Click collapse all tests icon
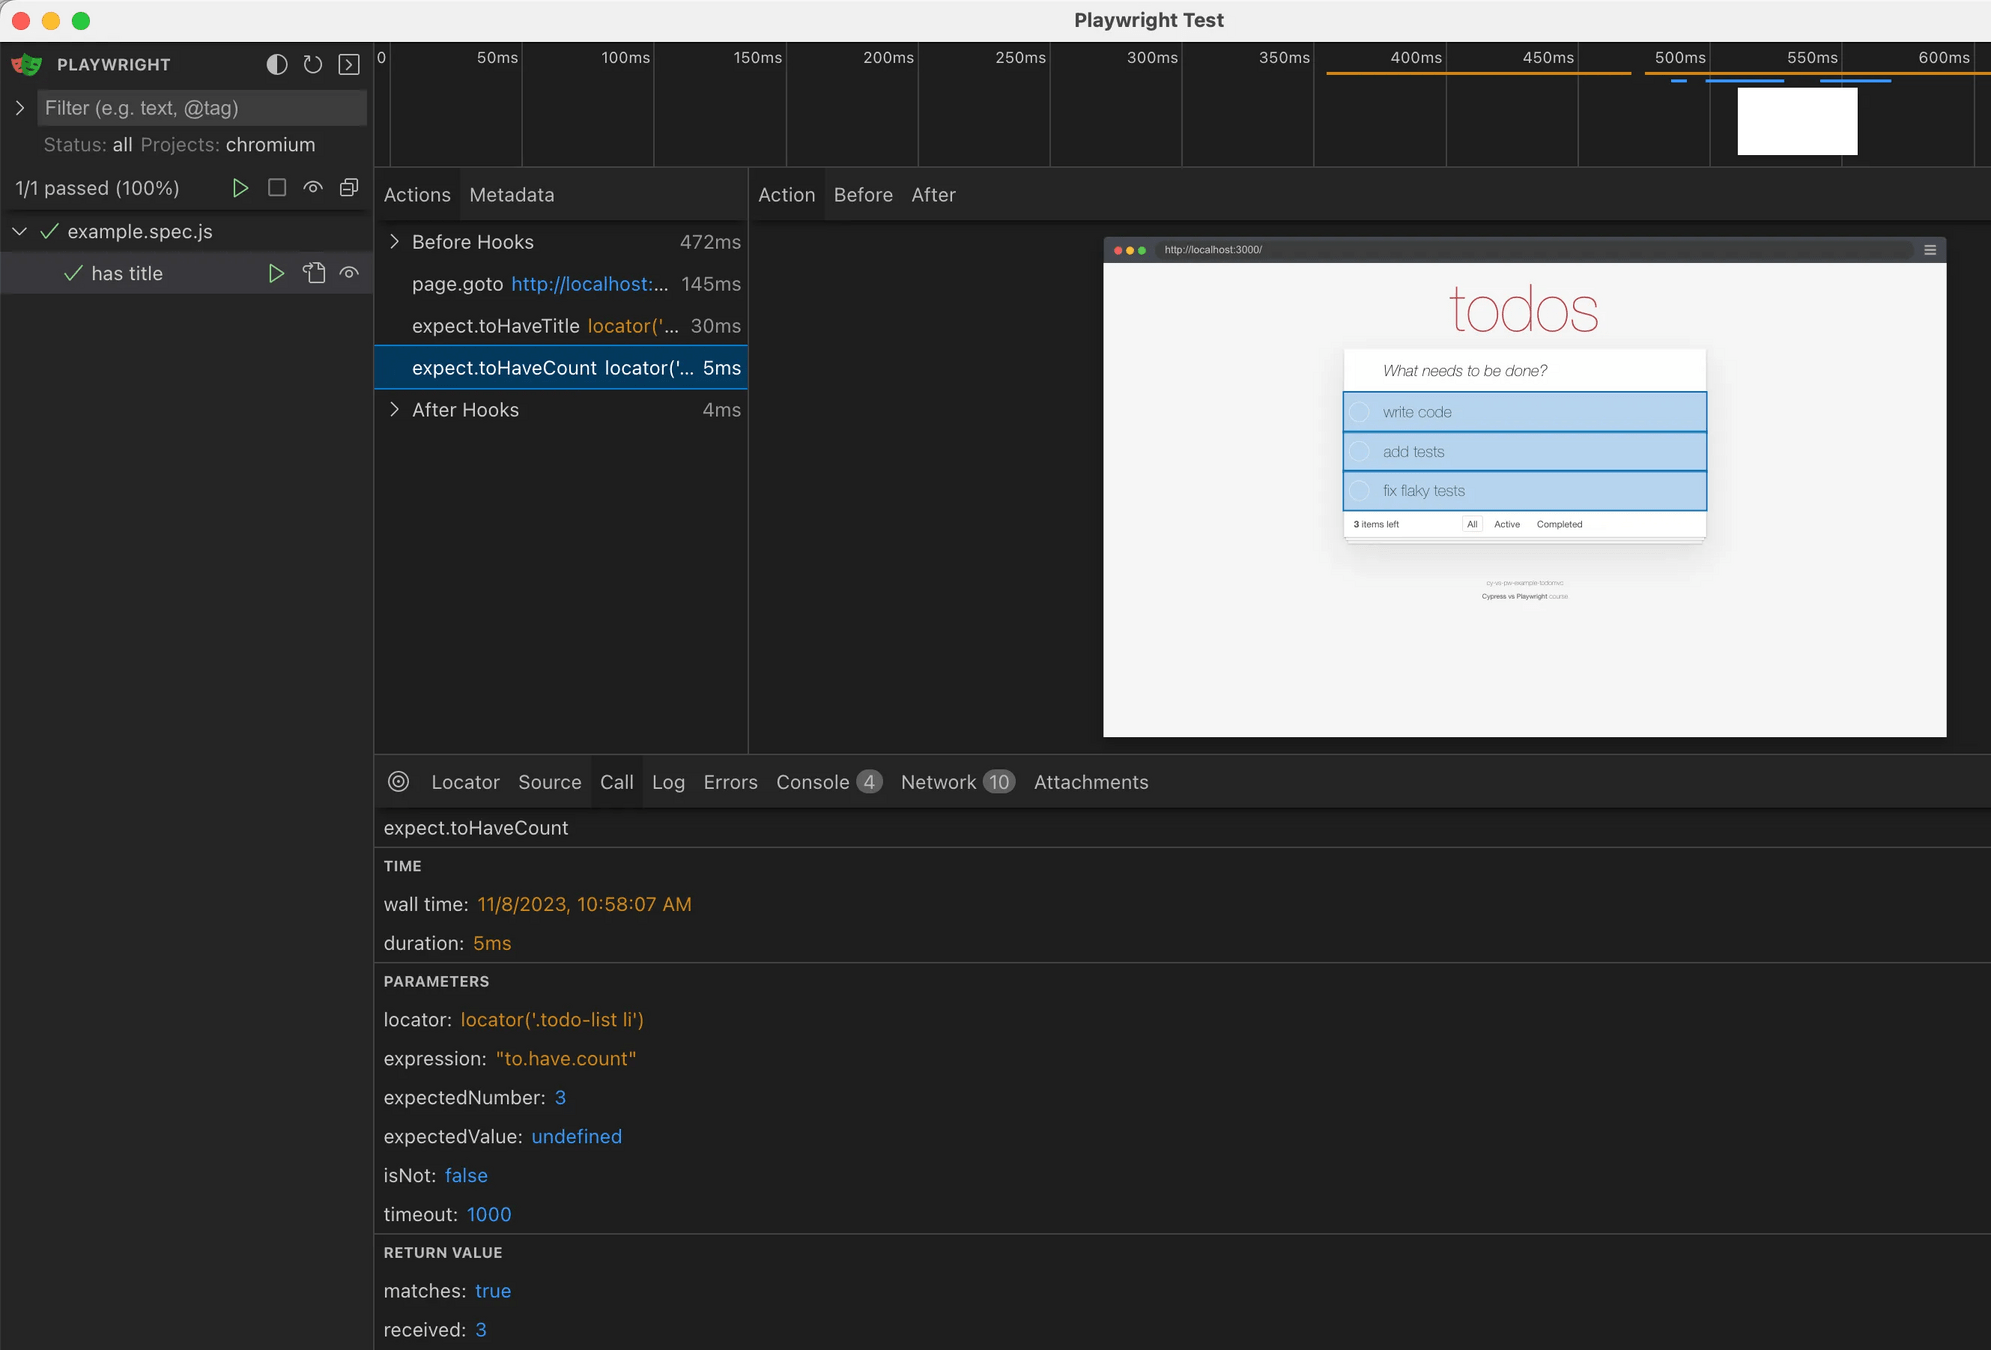This screenshot has height=1350, width=1991. 349,188
